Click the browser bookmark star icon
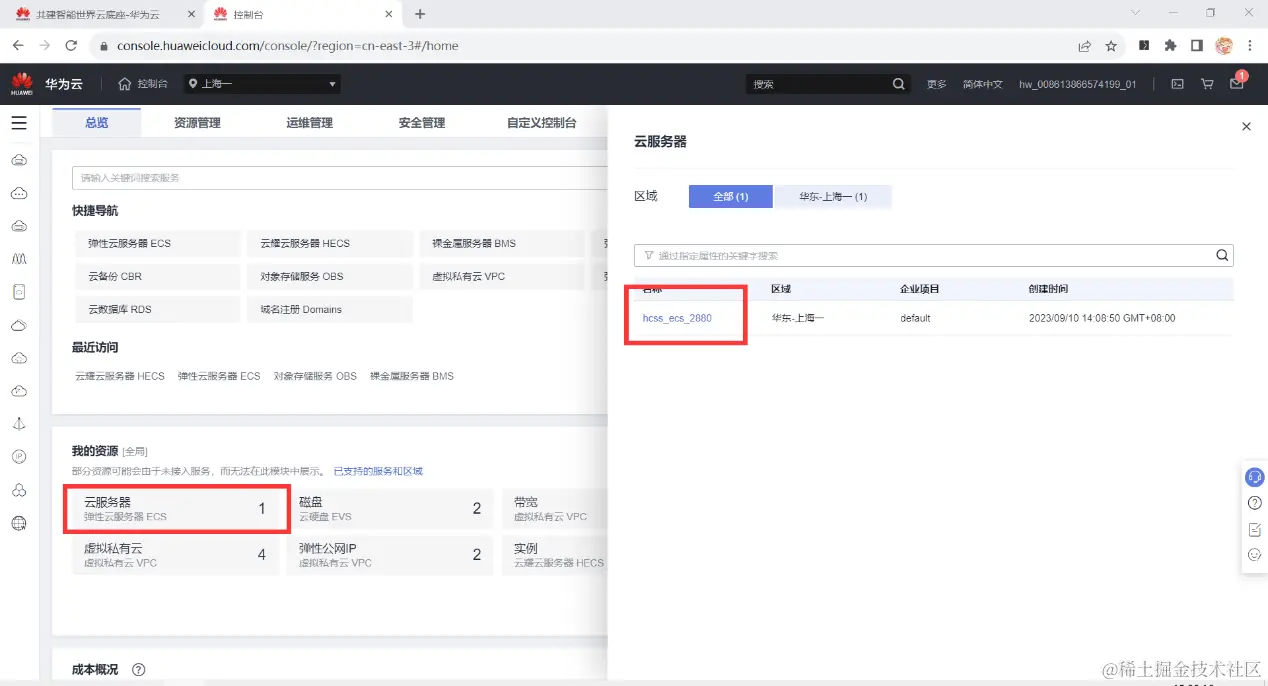Viewport: 1268px width, 686px height. coord(1111,46)
